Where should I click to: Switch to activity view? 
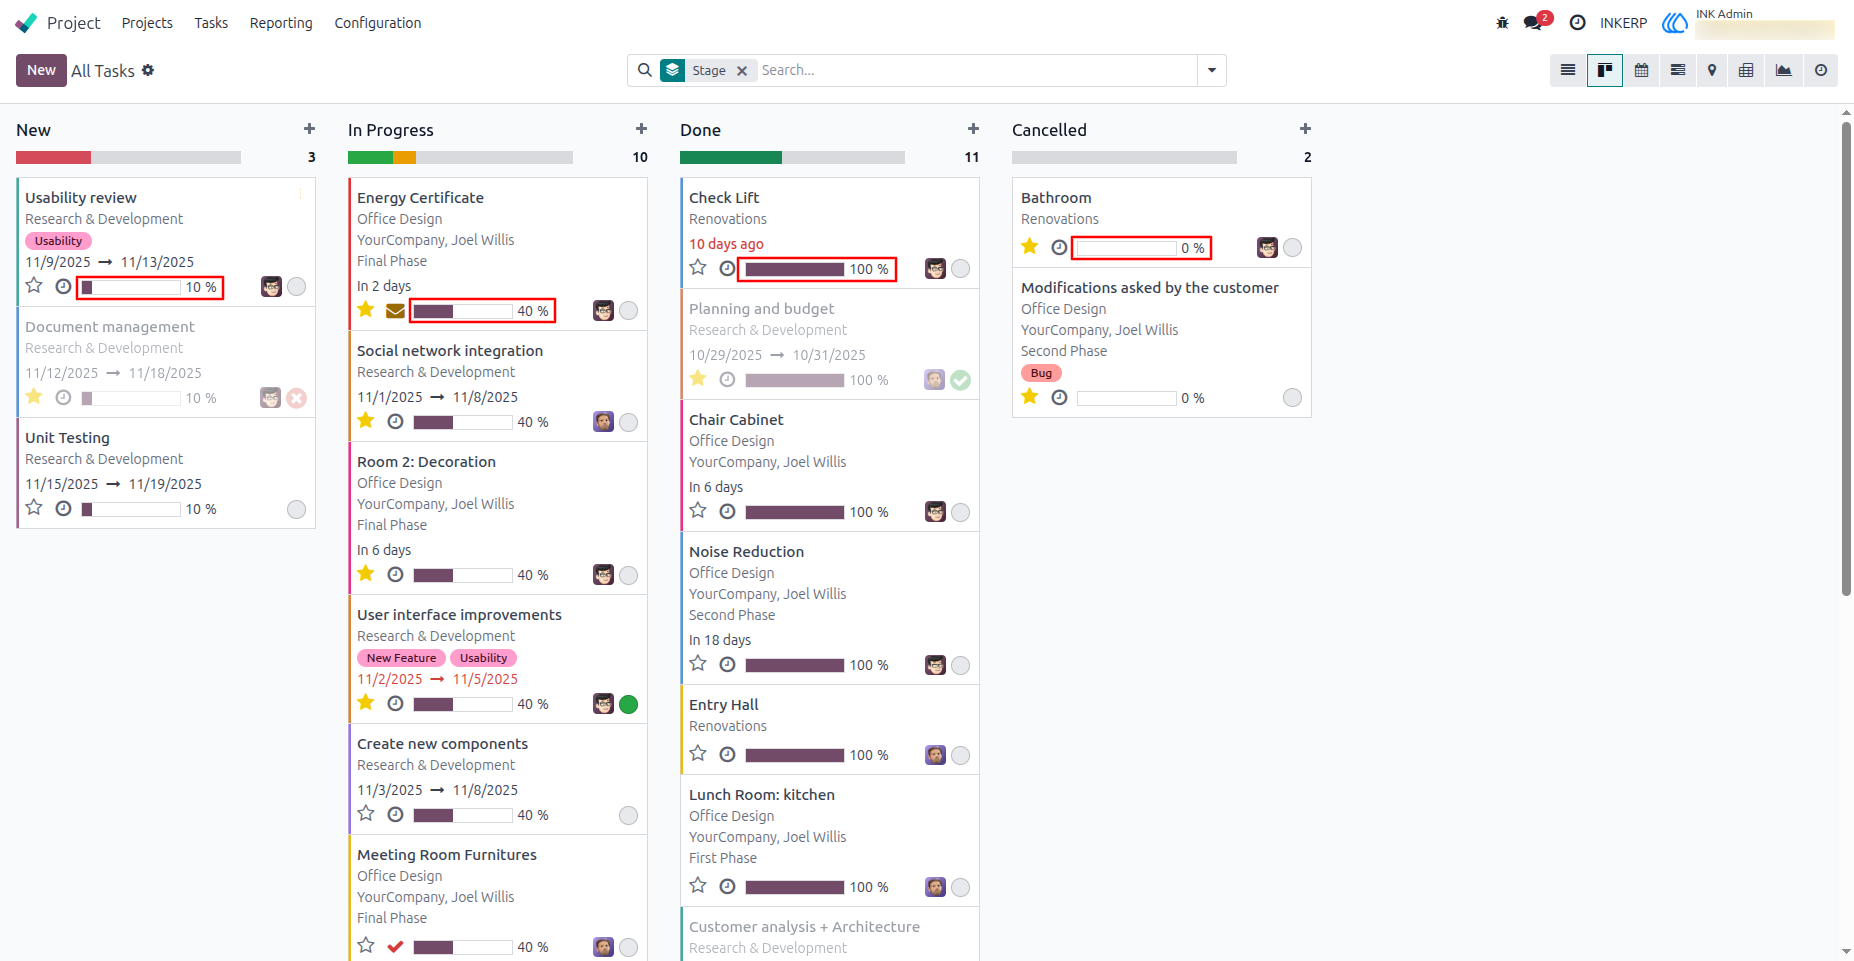click(1821, 70)
